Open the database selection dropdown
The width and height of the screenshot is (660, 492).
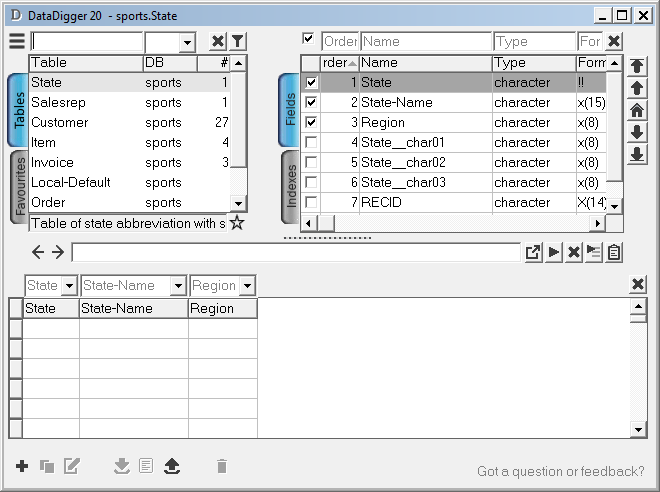pos(187,42)
